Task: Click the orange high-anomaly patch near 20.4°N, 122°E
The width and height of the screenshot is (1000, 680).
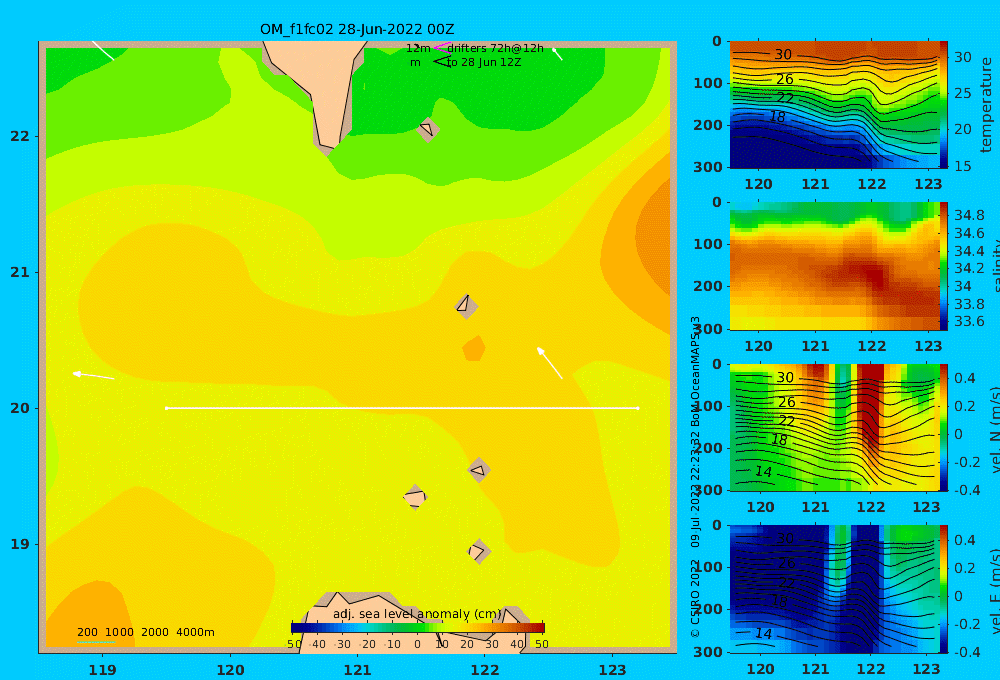Action: (474, 349)
